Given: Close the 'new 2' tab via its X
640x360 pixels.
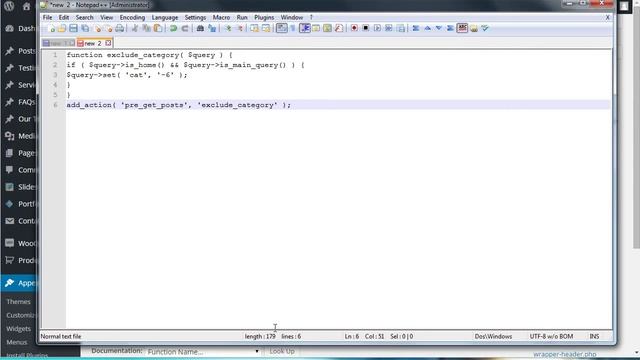Looking at the screenshot, I should coord(108,42).
